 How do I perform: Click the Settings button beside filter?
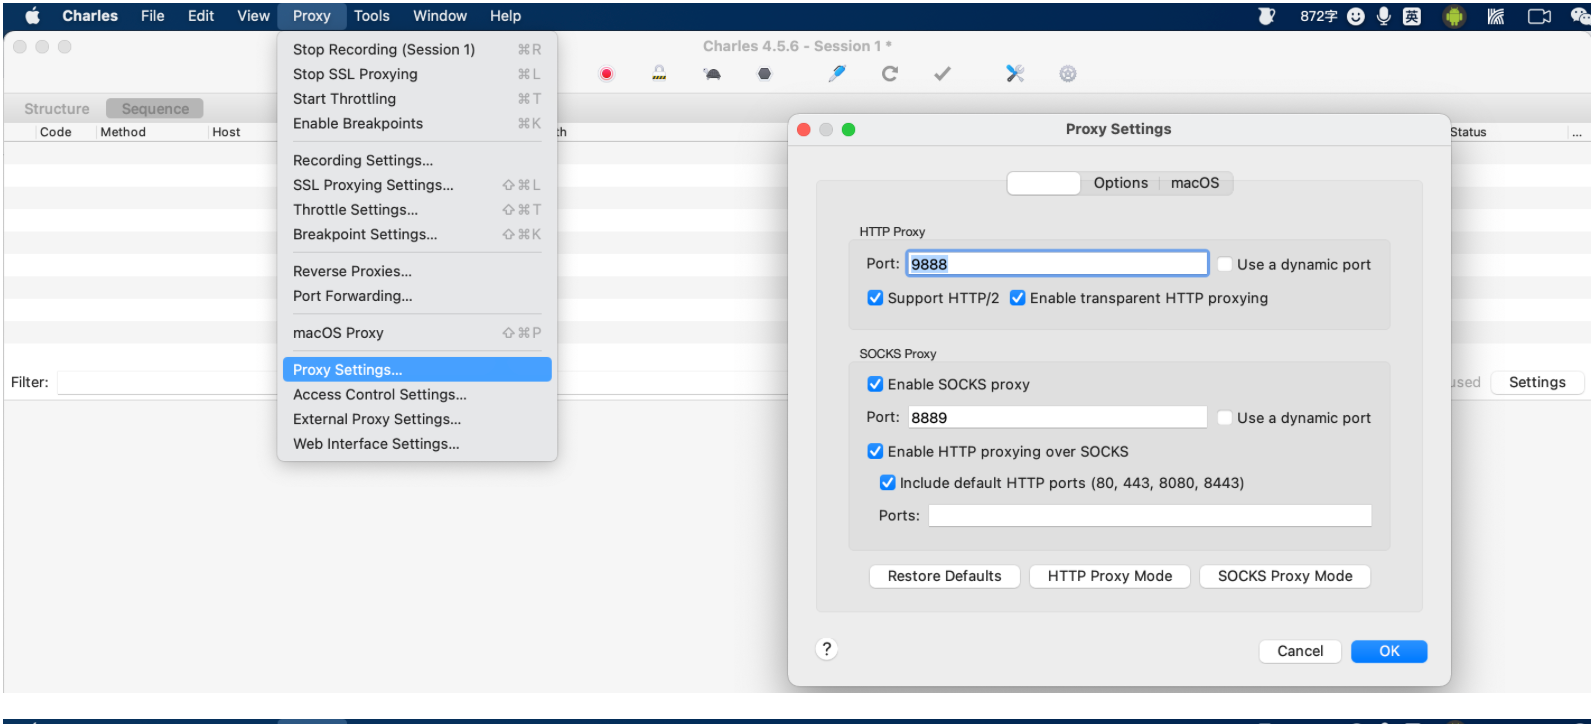pos(1537,382)
